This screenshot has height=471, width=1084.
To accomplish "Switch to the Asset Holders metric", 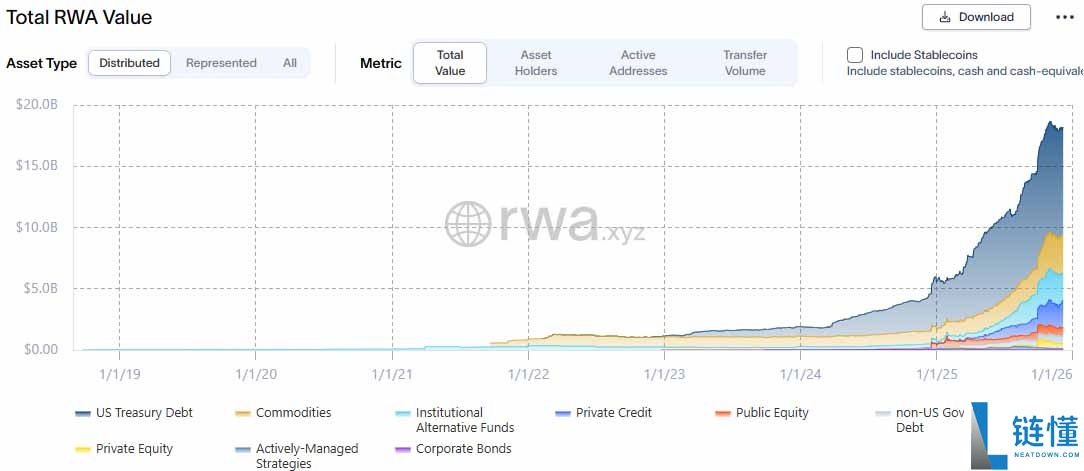I will (x=536, y=63).
